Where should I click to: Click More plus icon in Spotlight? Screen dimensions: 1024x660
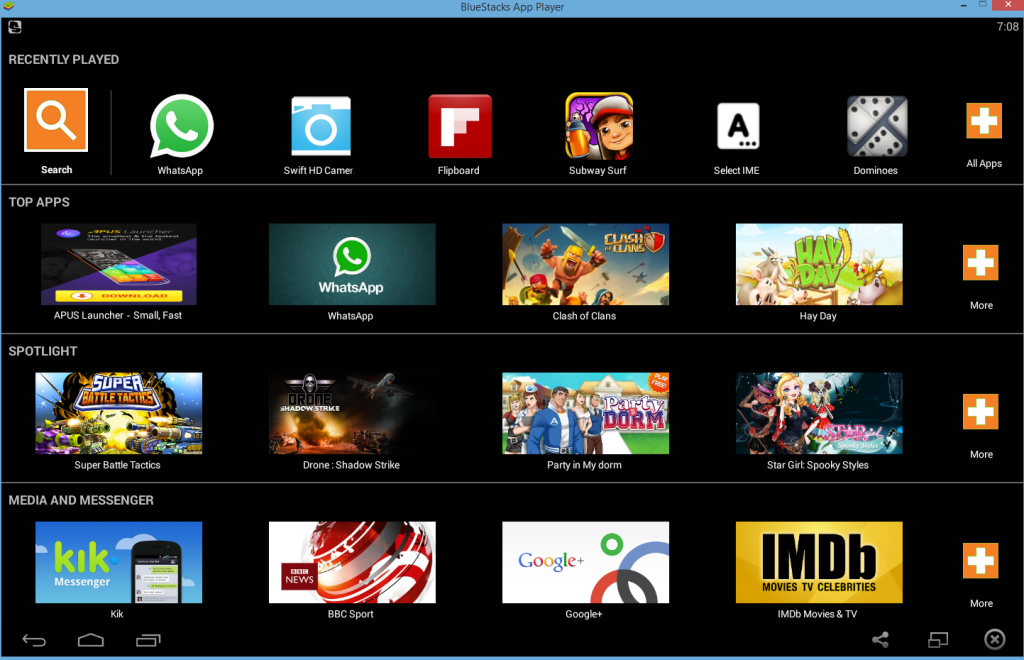pyautogui.click(x=980, y=411)
